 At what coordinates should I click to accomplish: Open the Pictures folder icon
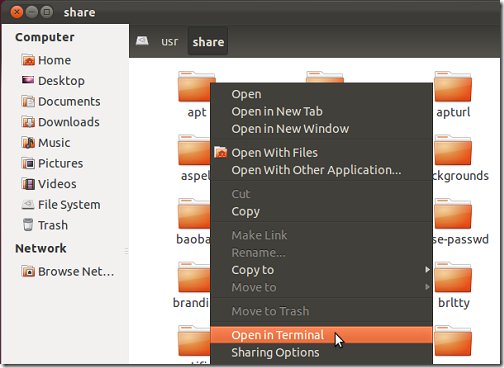28,163
